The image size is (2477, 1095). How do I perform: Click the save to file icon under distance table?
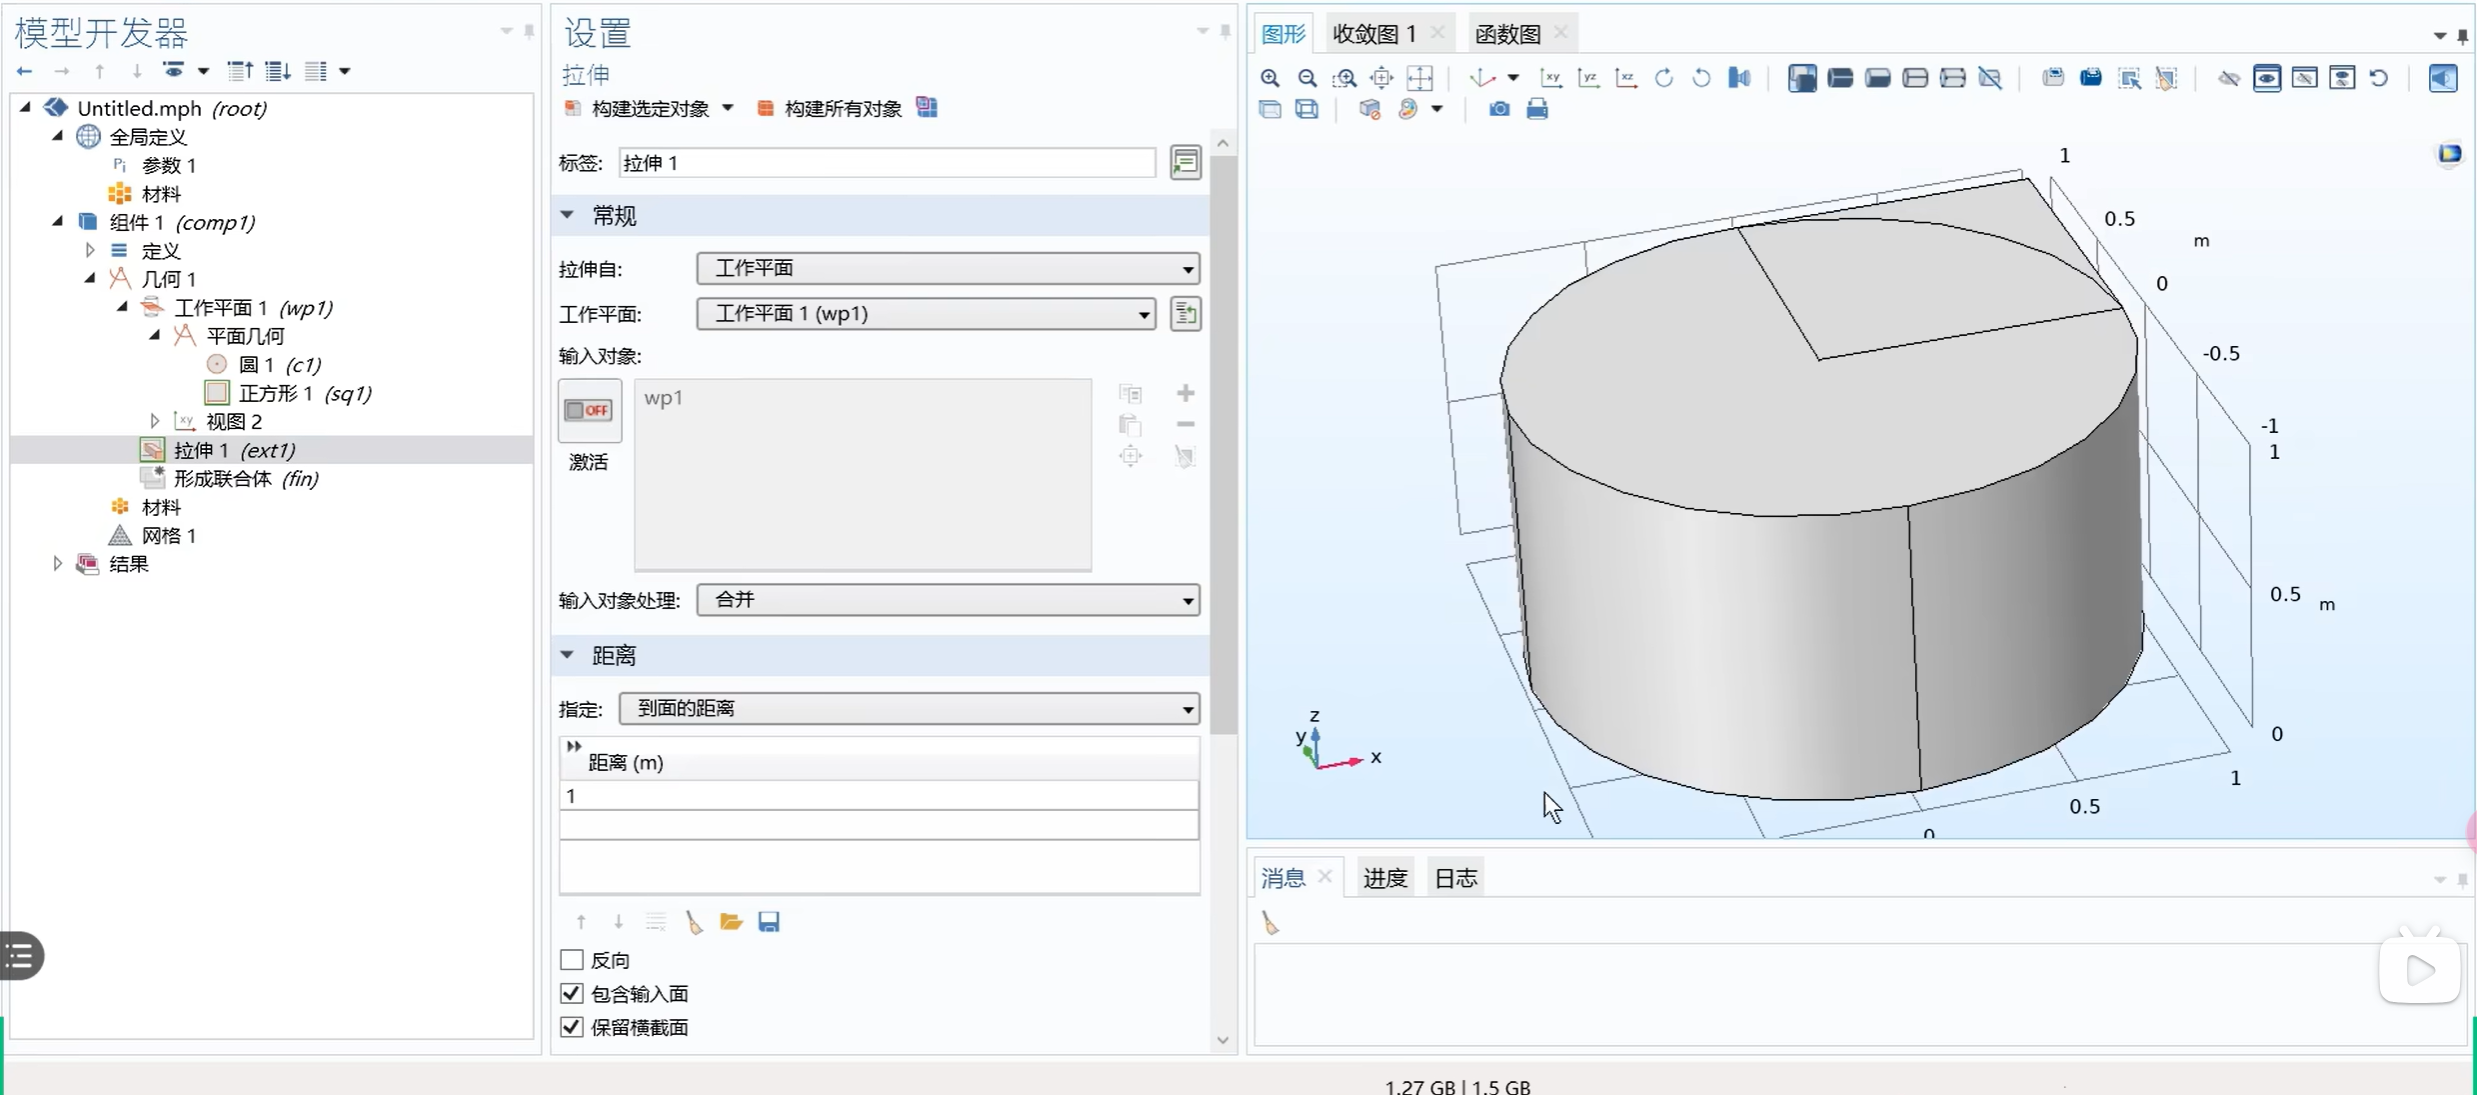pos(768,922)
